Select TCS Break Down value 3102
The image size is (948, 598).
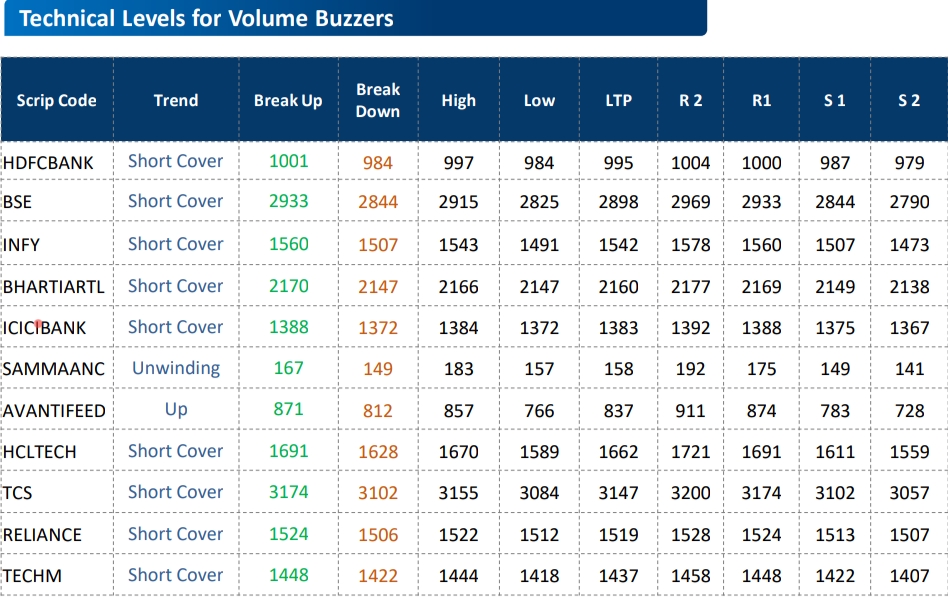point(378,493)
